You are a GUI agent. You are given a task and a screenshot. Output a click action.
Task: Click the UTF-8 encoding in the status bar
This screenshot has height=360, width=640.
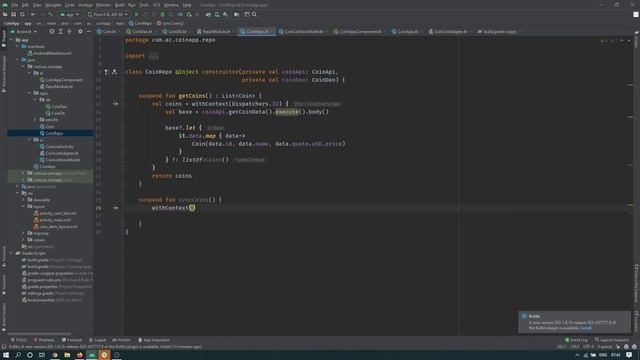(588, 347)
